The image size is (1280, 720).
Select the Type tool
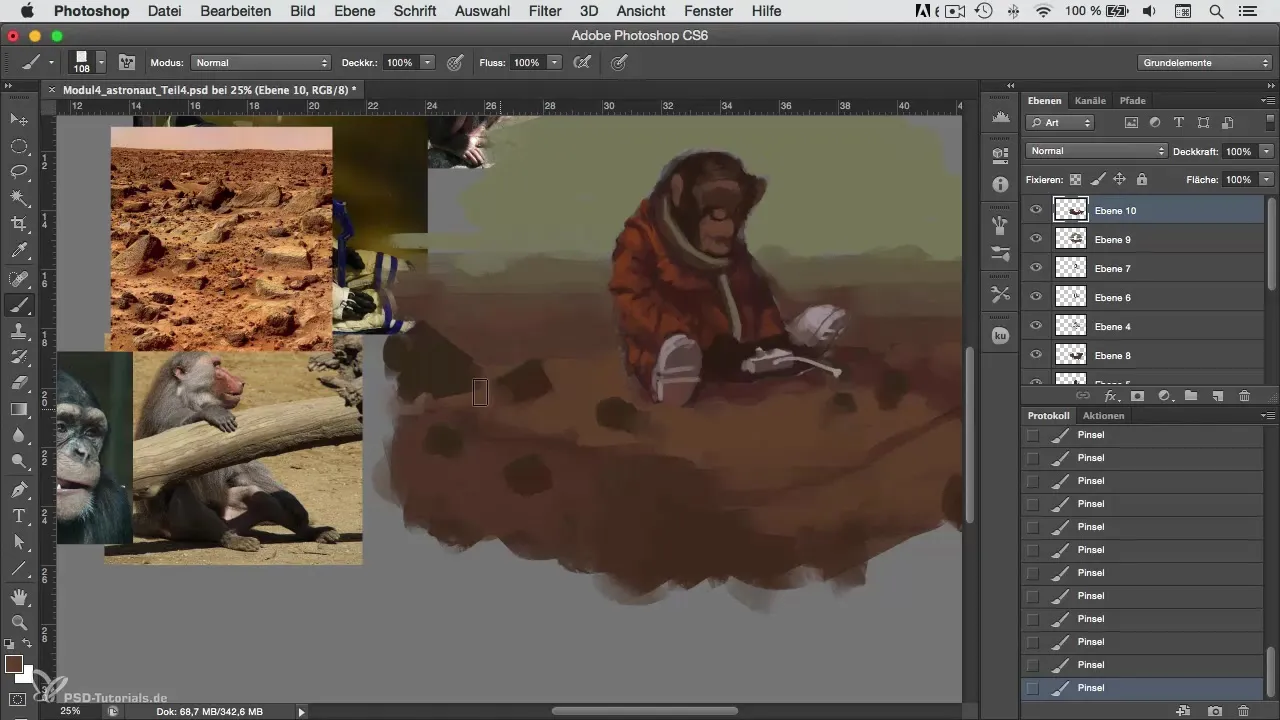pyautogui.click(x=19, y=516)
